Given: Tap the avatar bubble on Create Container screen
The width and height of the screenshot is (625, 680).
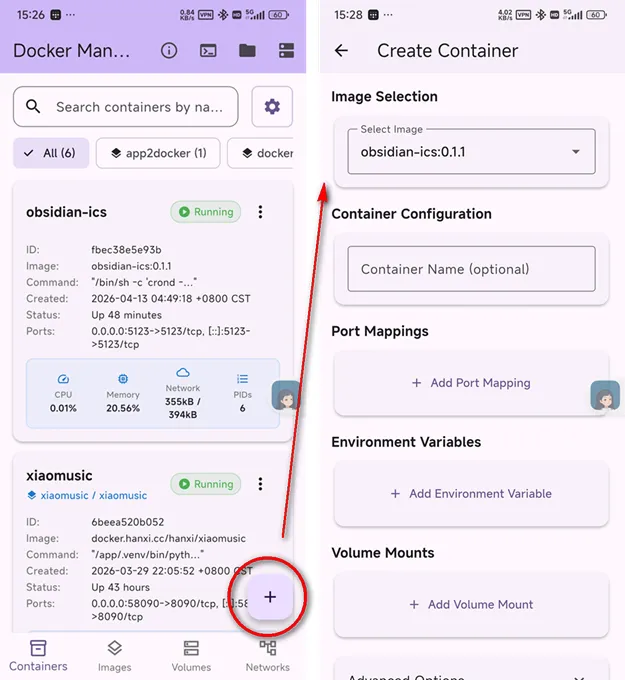Looking at the screenshot, I should tap(605, 395).
